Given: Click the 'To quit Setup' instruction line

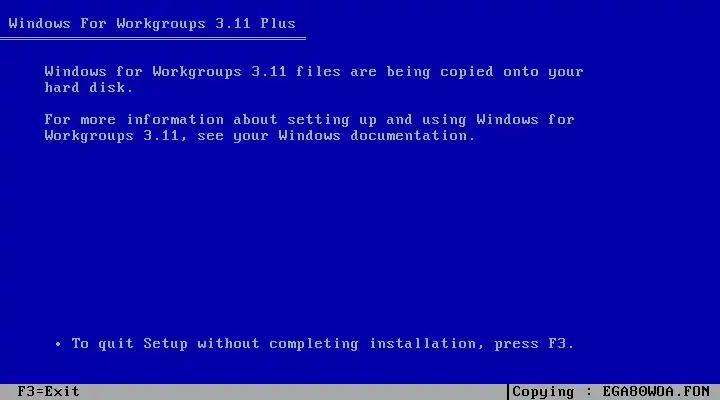Looking at the screenshot, I should [323, 344].
